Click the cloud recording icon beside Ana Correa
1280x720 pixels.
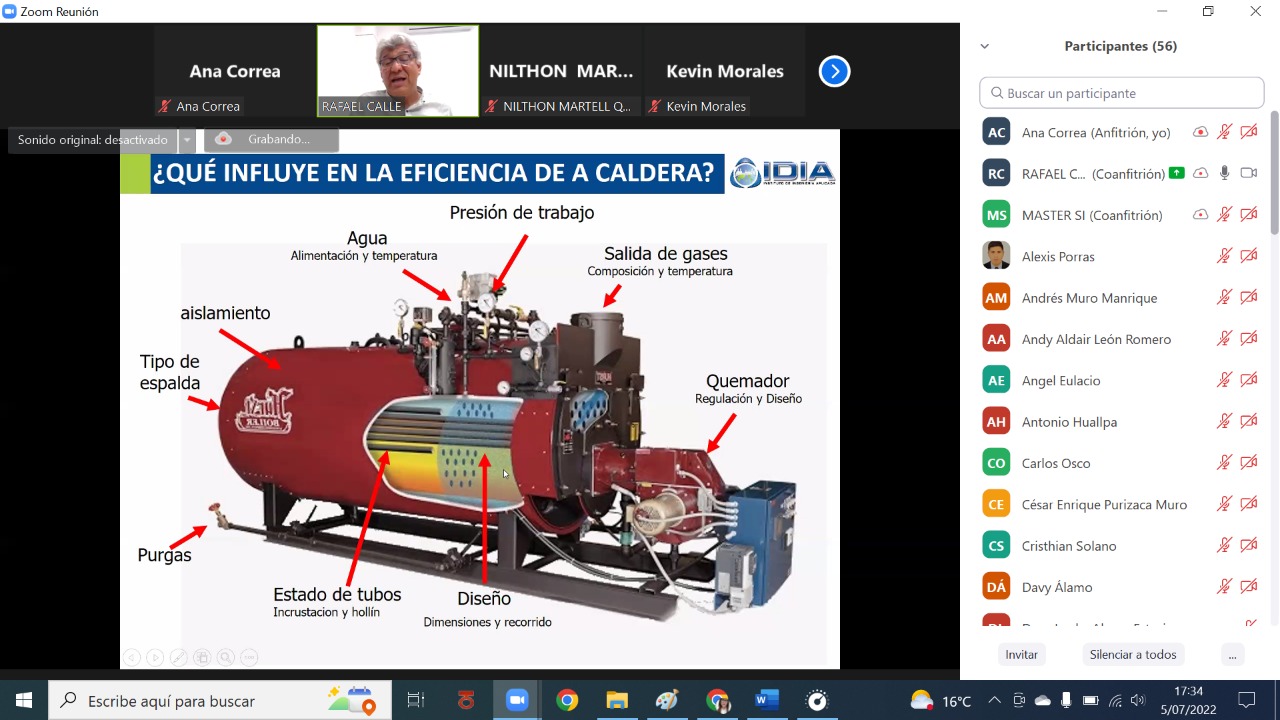[x=1200, y=132]
